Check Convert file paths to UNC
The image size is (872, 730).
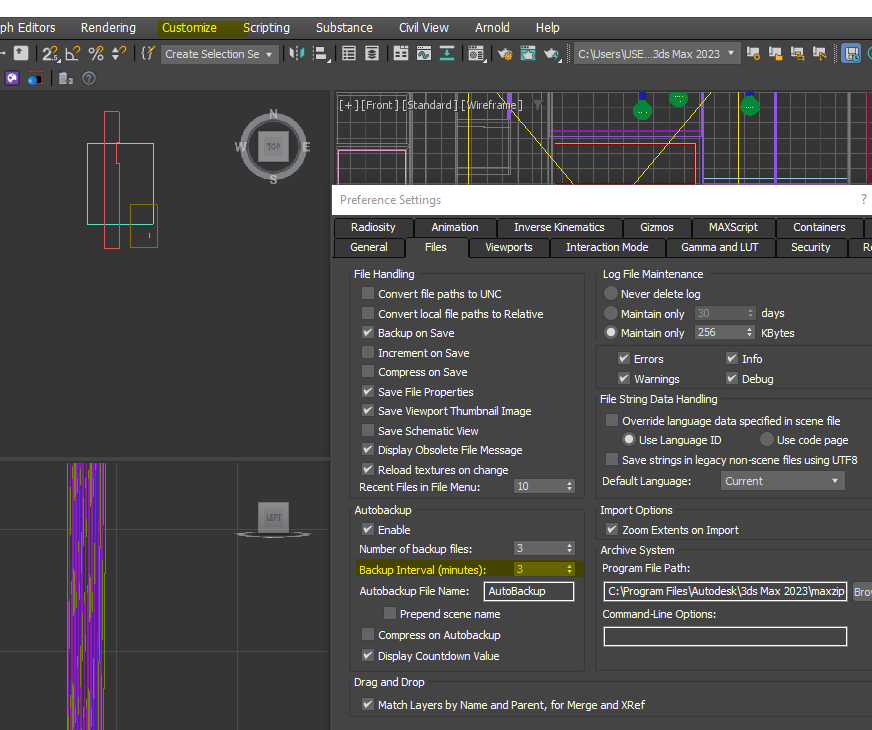pos(368,294)
